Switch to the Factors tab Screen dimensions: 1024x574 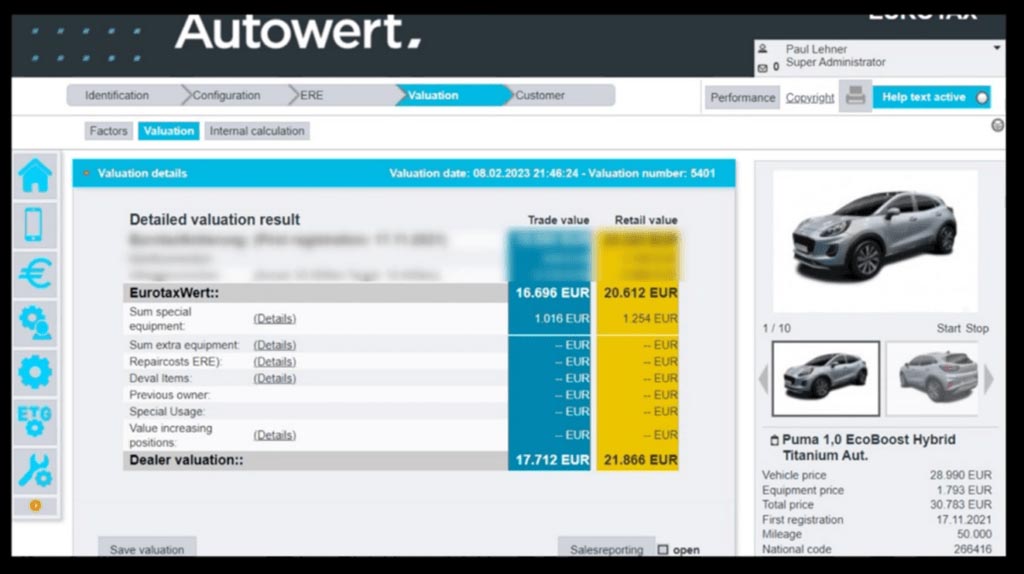tap(108, 131)
